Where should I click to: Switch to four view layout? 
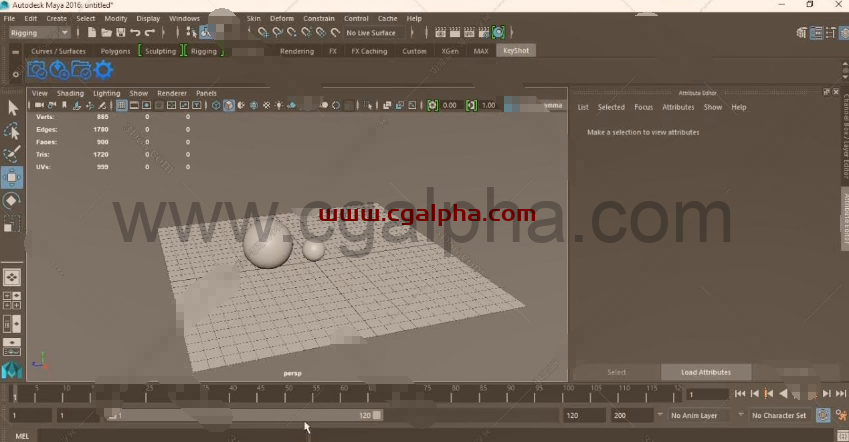(12, 299)
